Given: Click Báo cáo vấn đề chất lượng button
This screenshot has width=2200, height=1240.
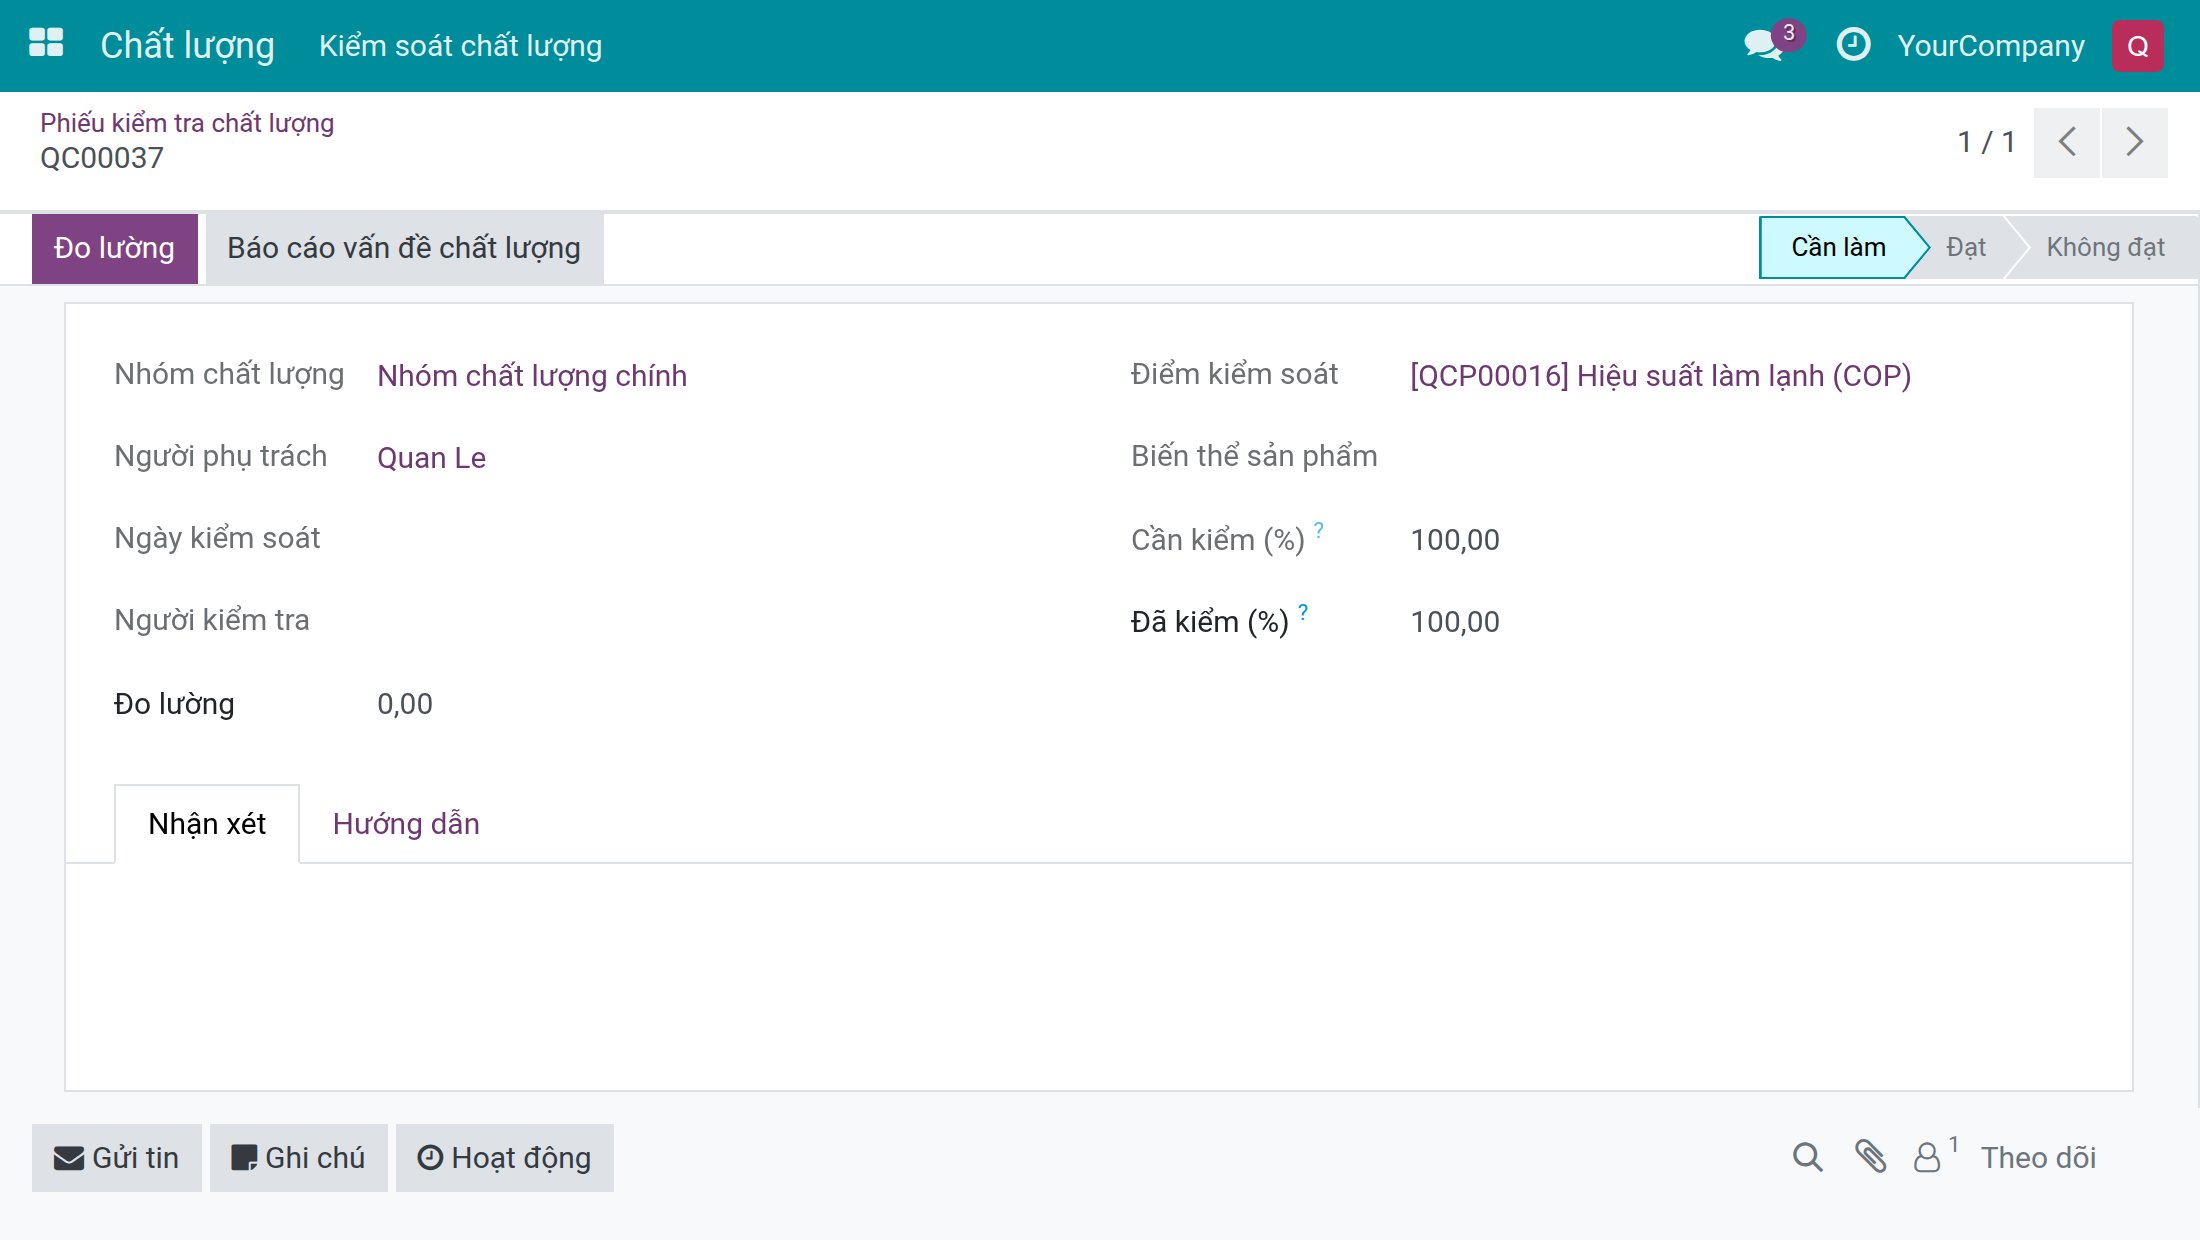Looking at the screenshot, I should pyautogui.click(x=404, y=248).
